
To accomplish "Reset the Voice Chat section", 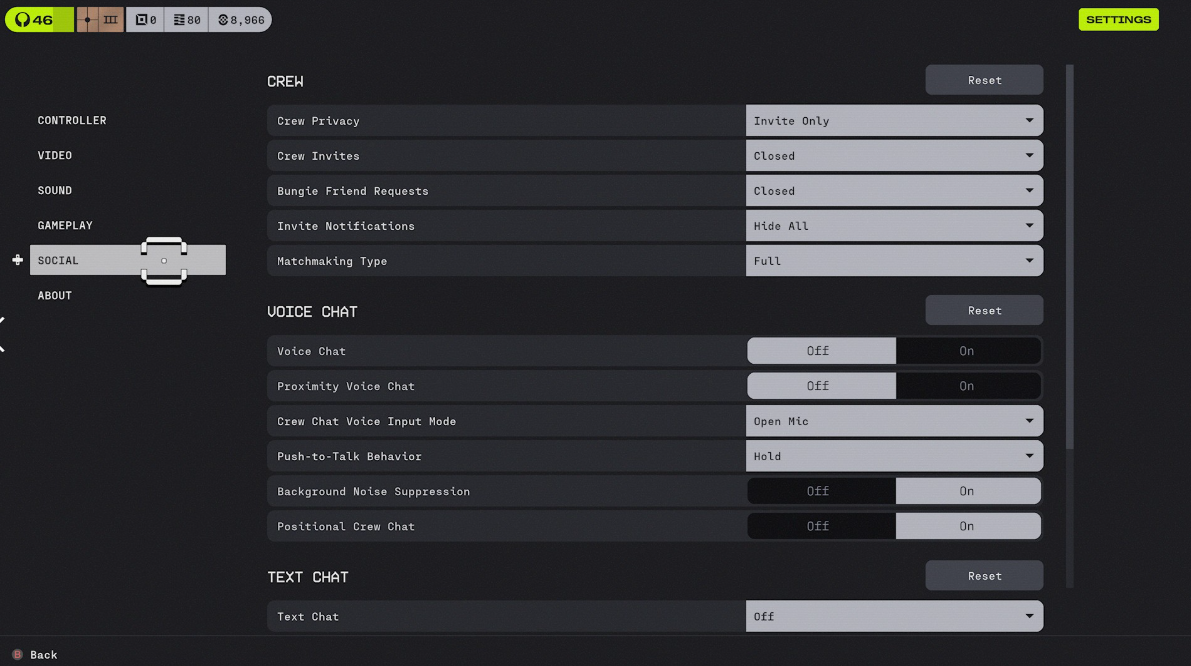I will 984,310.
